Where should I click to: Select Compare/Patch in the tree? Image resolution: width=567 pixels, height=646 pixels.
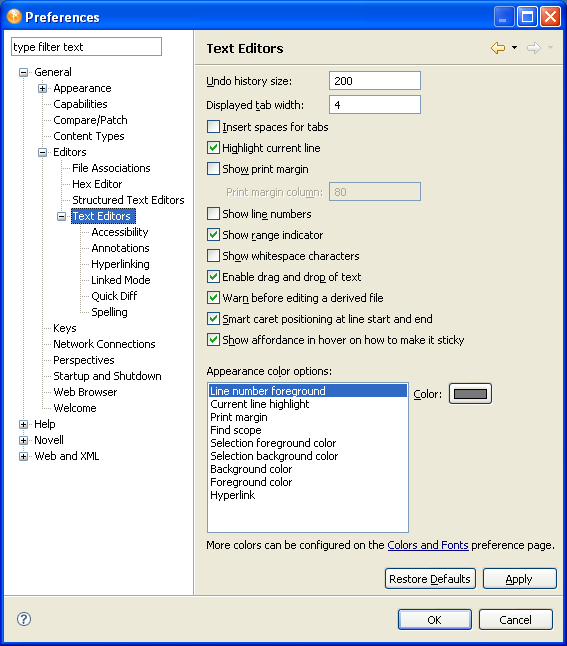tap(90, 120)
